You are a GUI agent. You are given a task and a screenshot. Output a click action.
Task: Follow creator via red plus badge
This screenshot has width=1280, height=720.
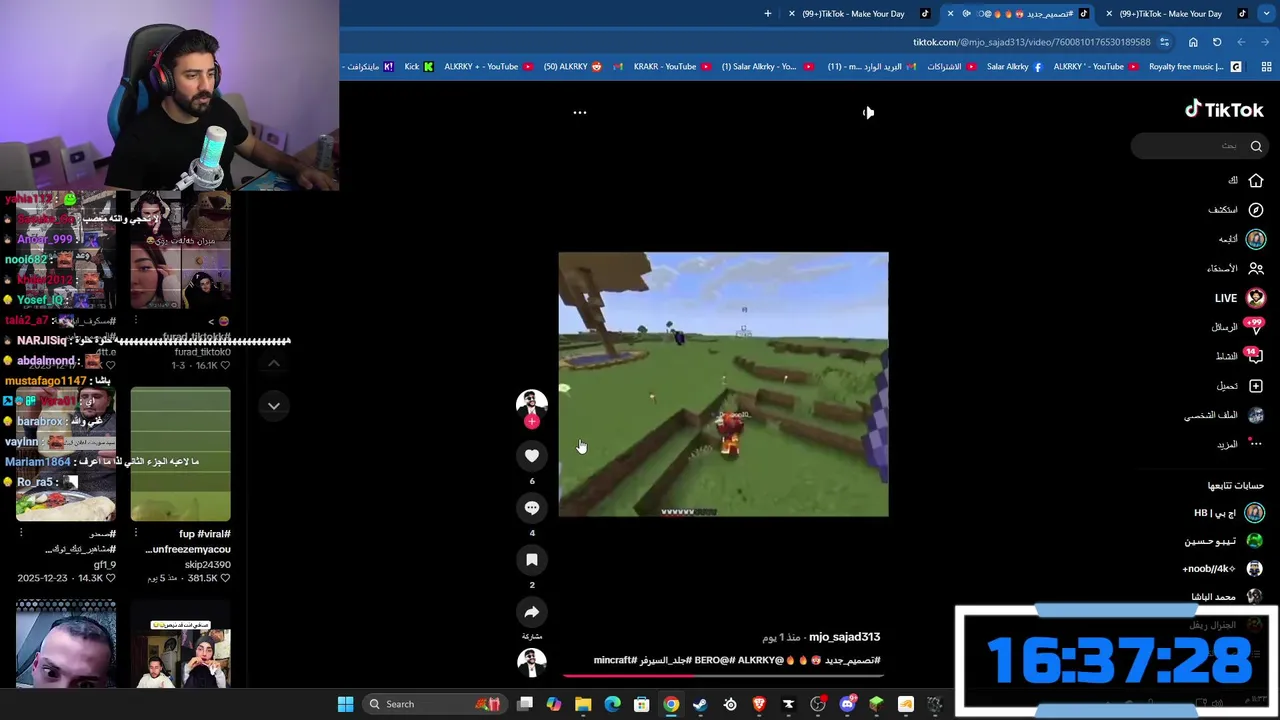click(x=532, y=422)
